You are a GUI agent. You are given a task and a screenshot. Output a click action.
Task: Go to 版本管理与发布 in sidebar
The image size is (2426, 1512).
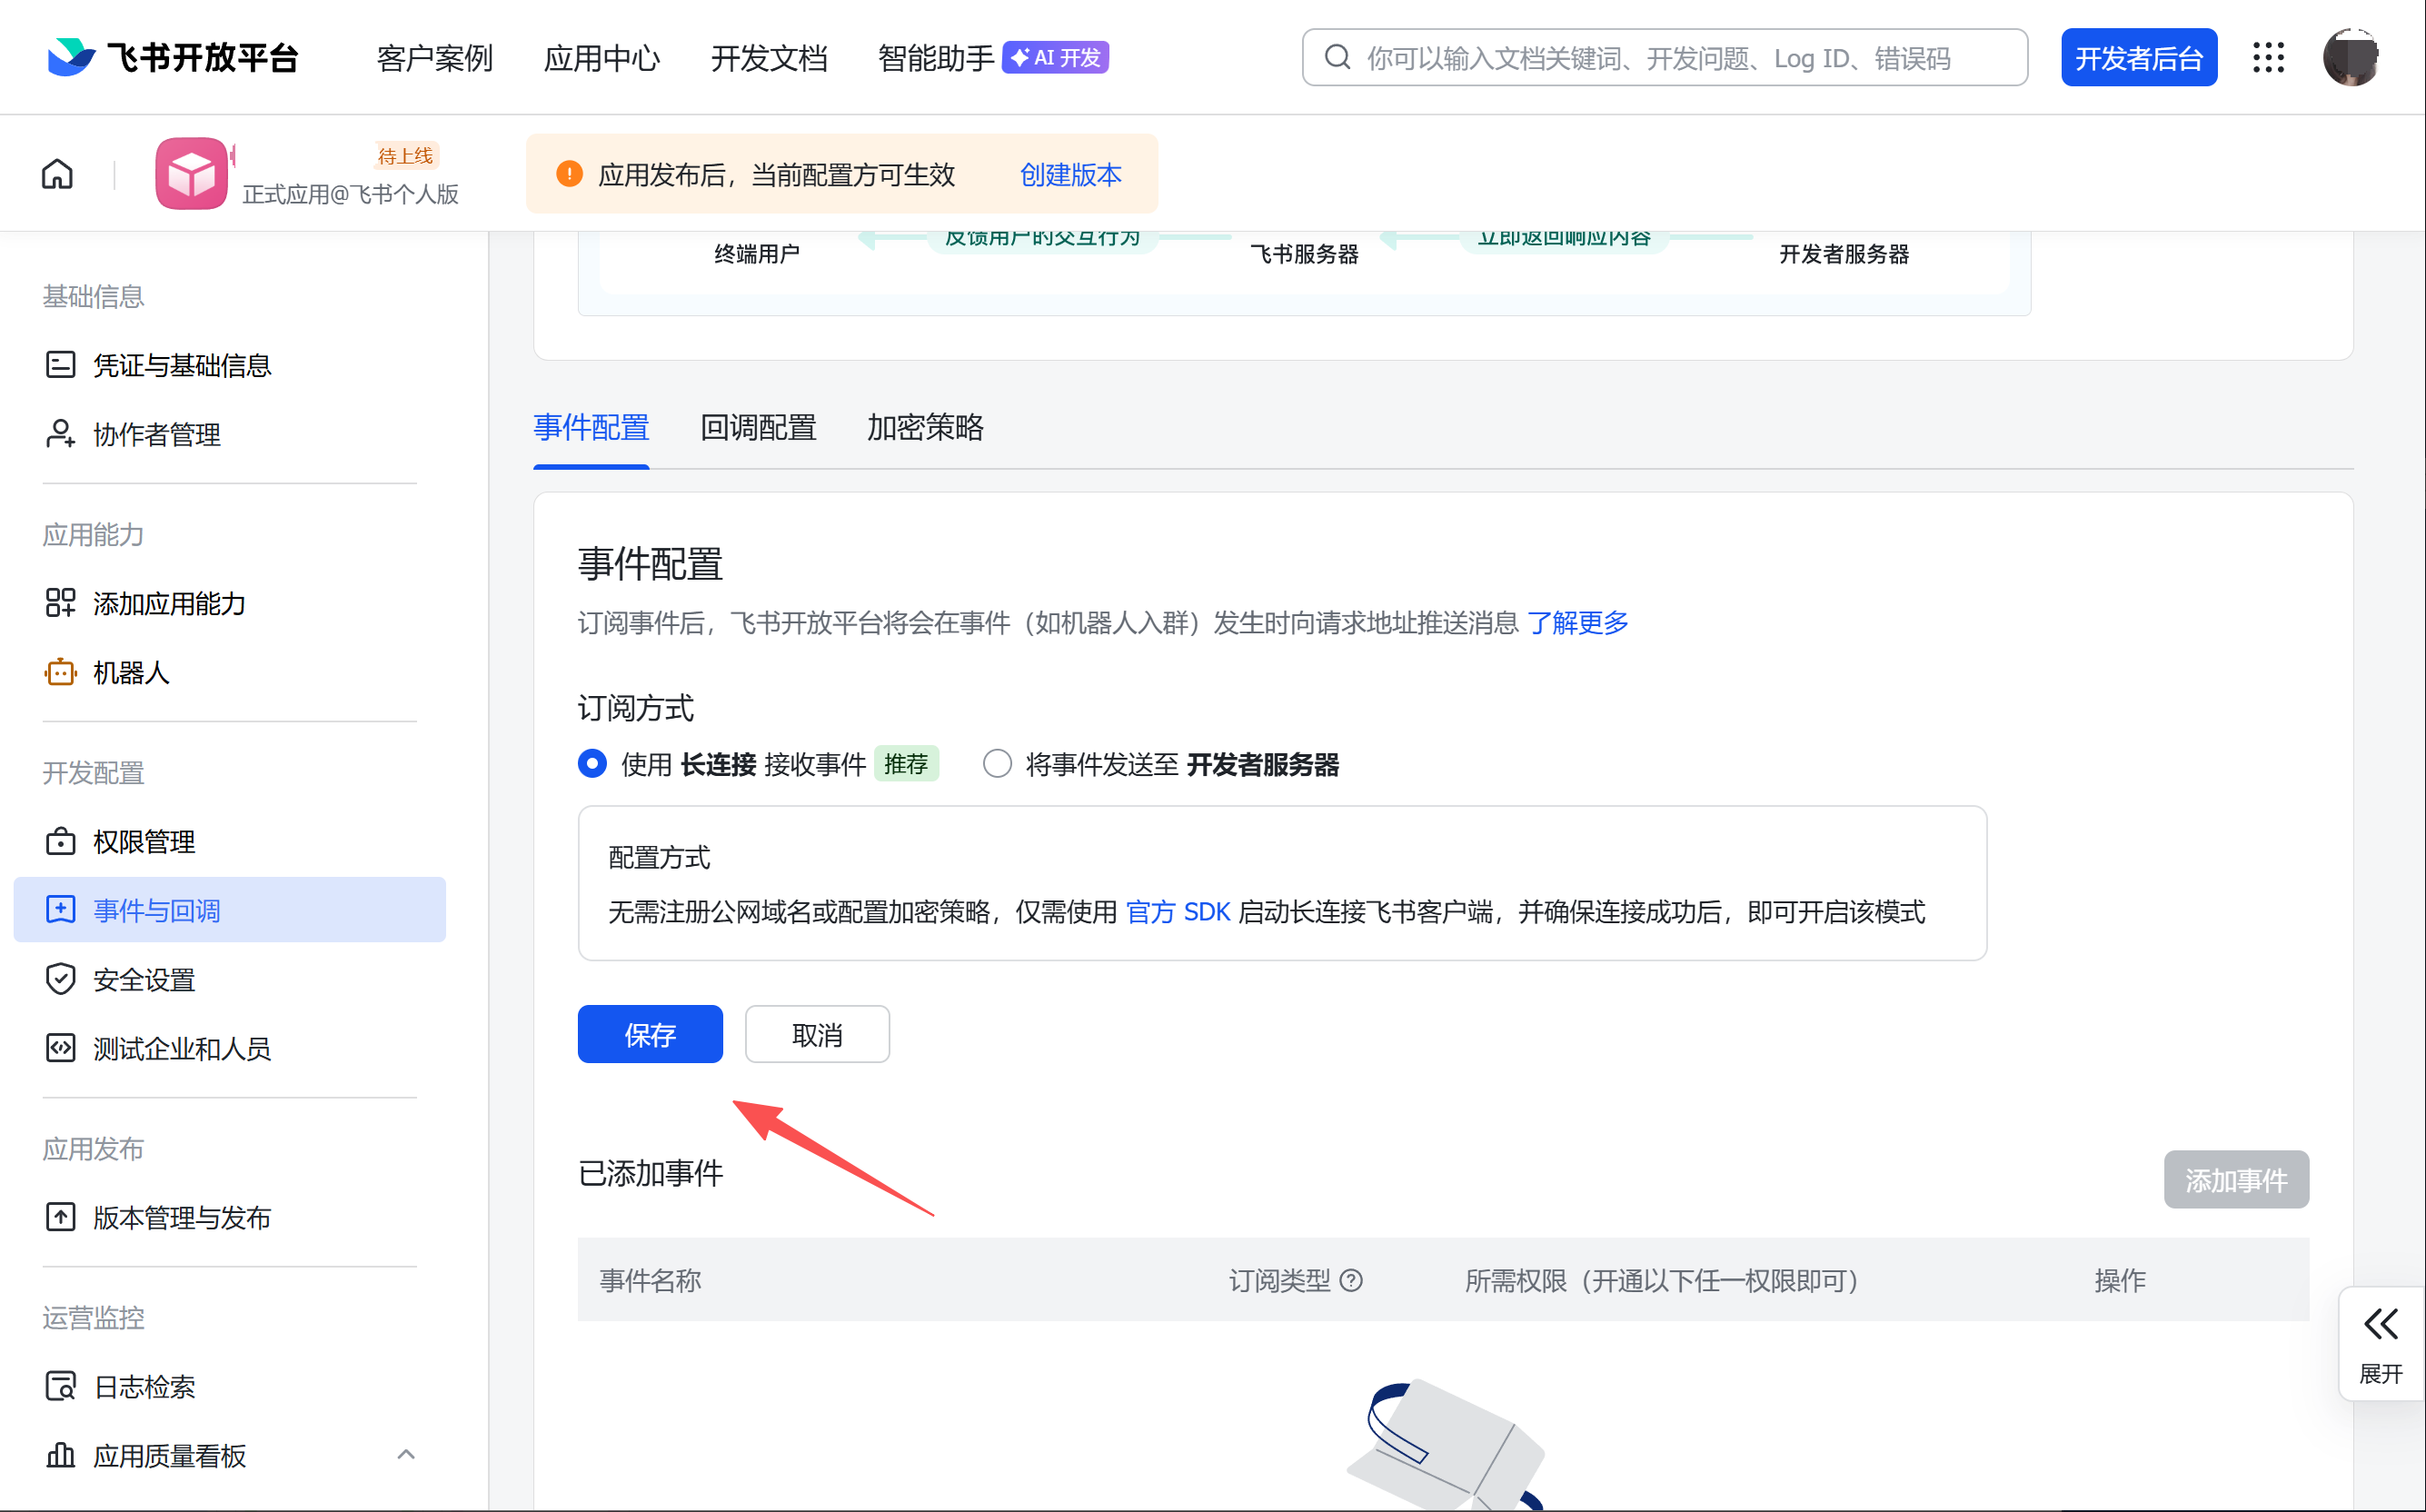click(x=181, y=1217)
